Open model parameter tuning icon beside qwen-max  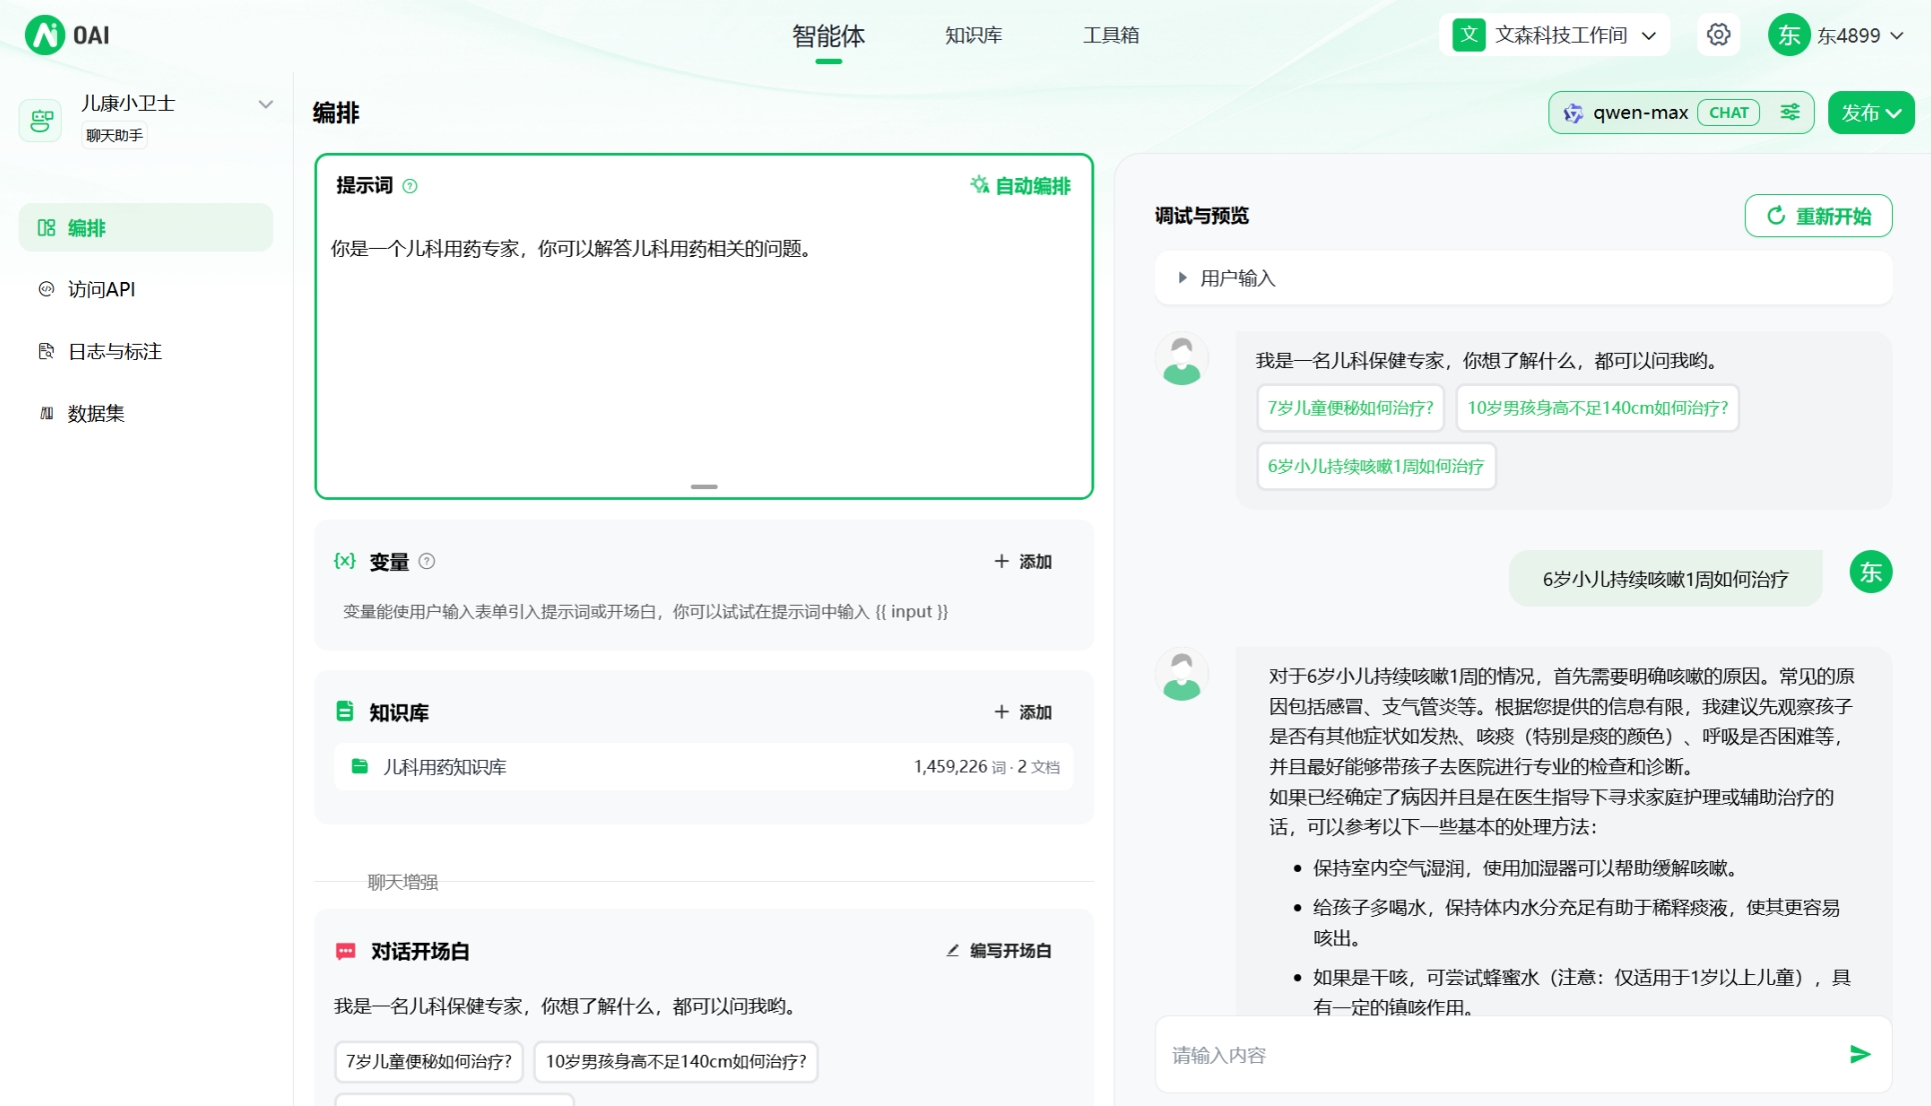click(1790, 112)
